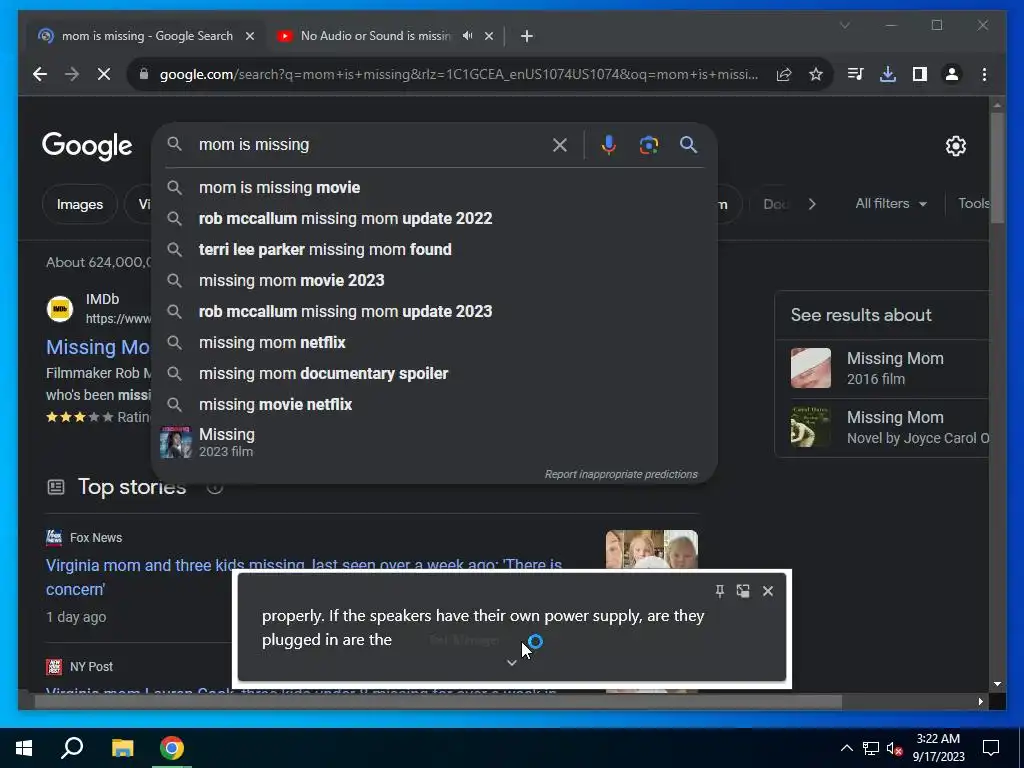The width and height of the screenshot is (1024, 768).
Task: Start voice search with microphone icon
Action: (x=609, y=145)
